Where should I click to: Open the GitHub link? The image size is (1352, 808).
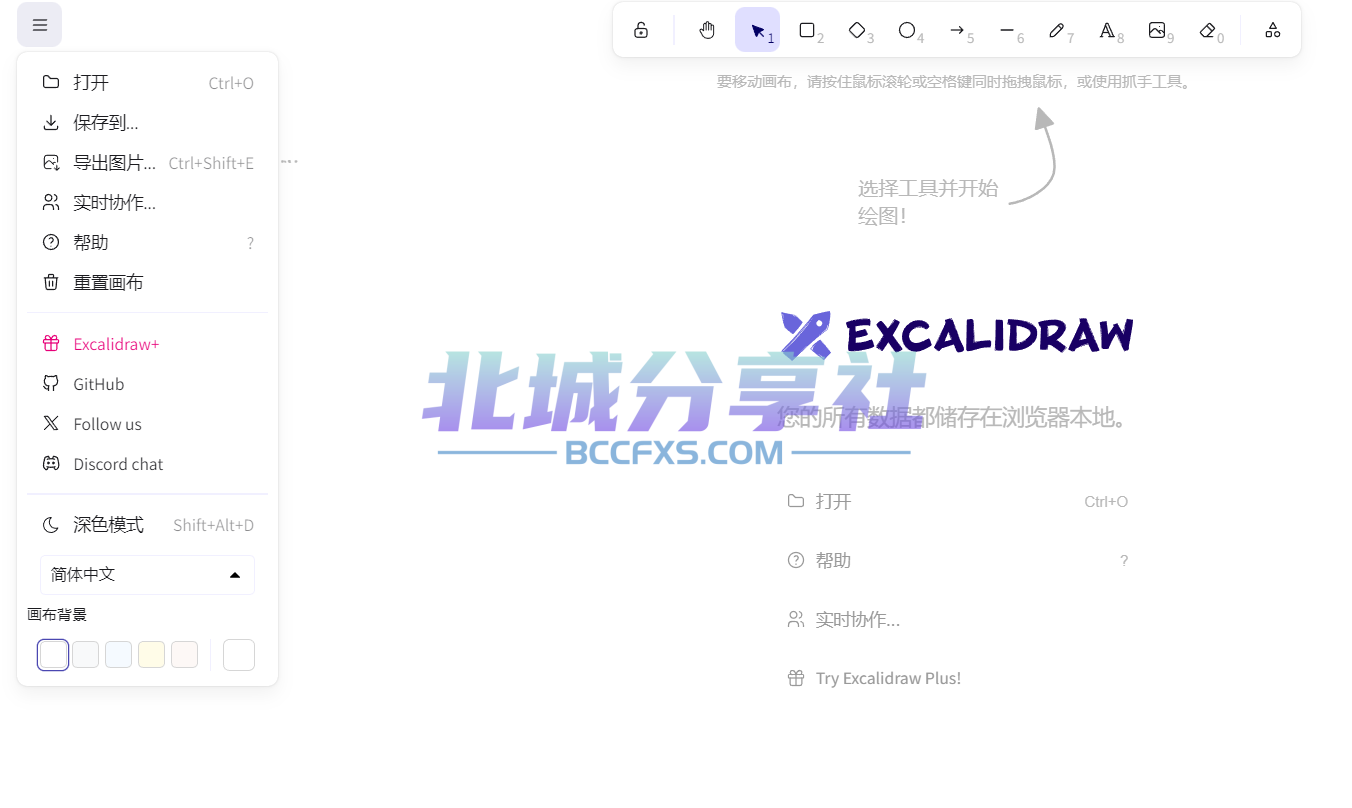[x=147, y=384]
